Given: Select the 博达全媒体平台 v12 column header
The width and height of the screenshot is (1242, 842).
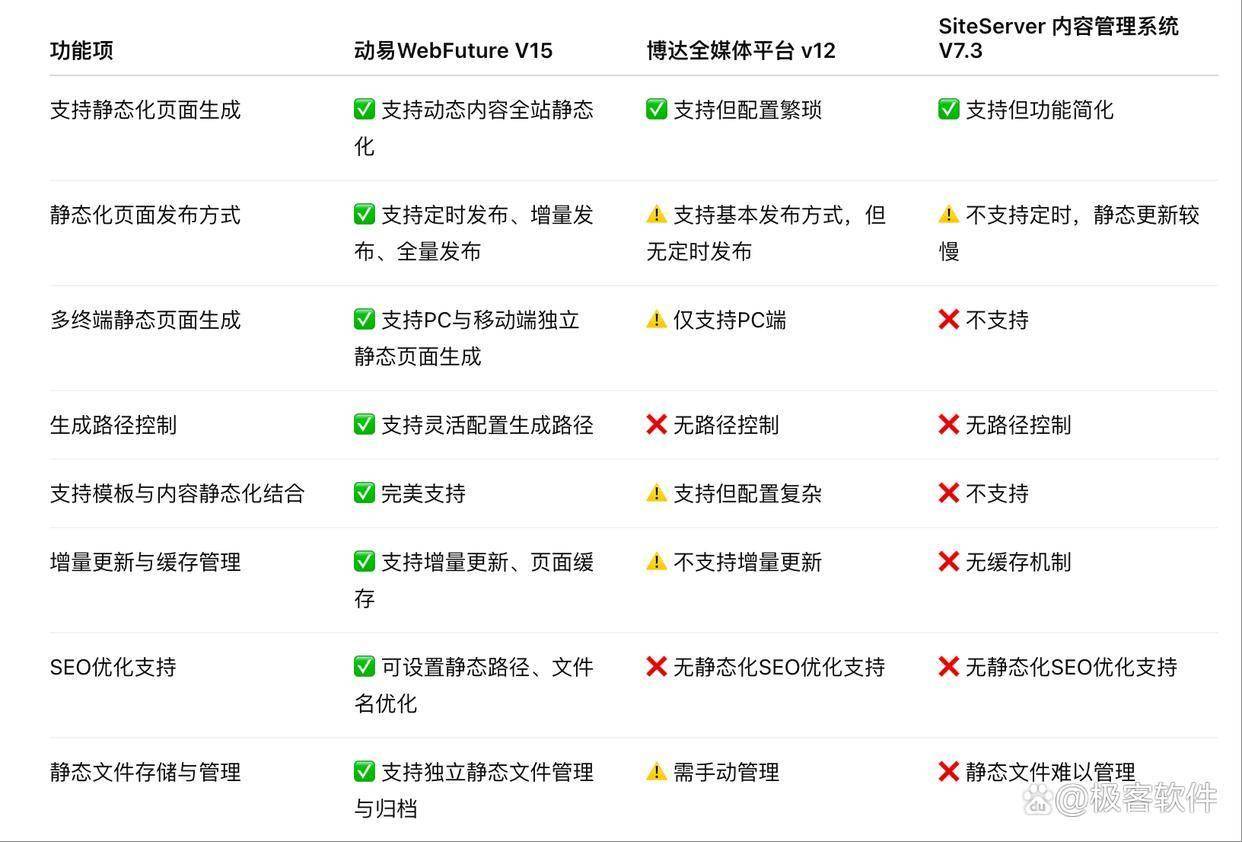Looking at the screenshot, I should 741,50.
